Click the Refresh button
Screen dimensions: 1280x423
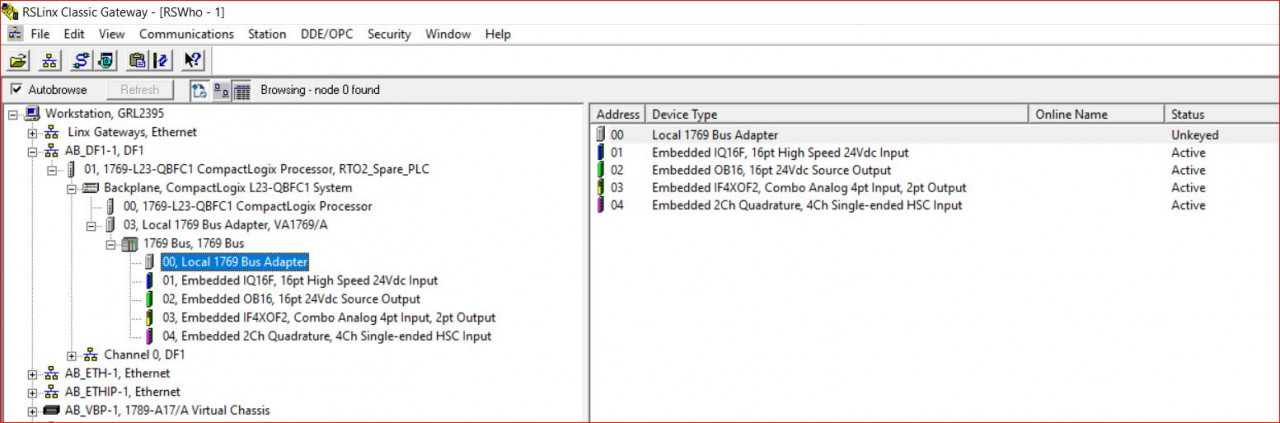(139, 90)
